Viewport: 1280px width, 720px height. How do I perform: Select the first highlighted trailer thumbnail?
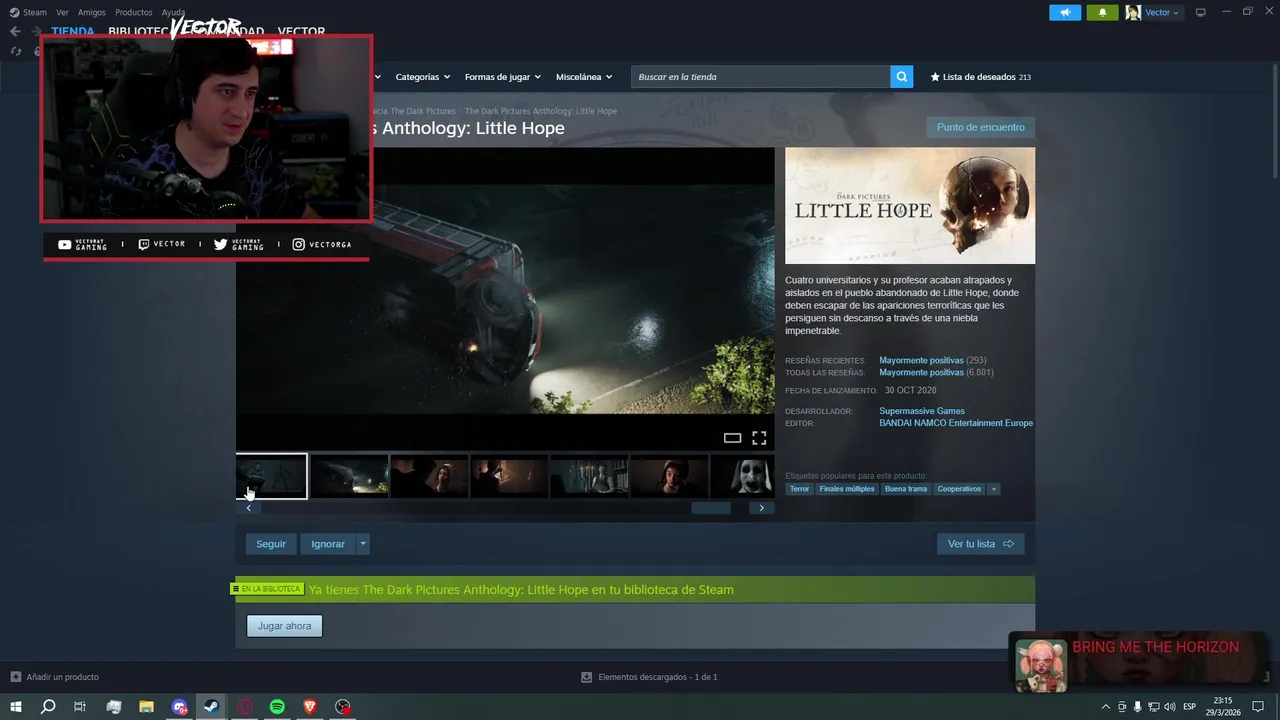tap(271, 476)
